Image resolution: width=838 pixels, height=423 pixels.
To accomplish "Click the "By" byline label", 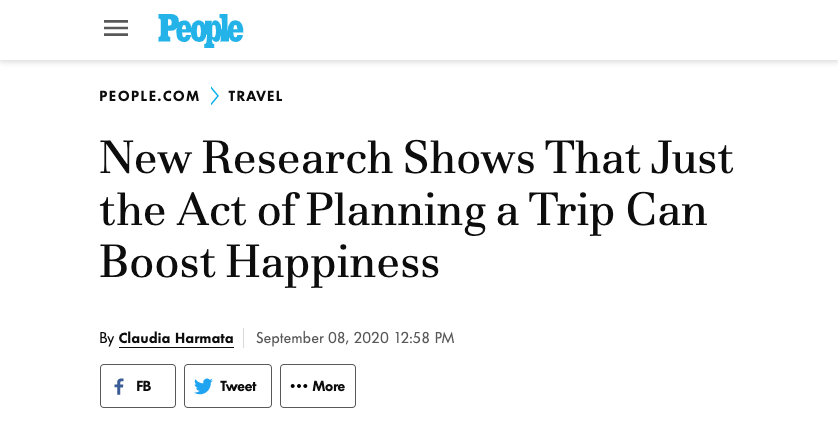I will point(107,338).
